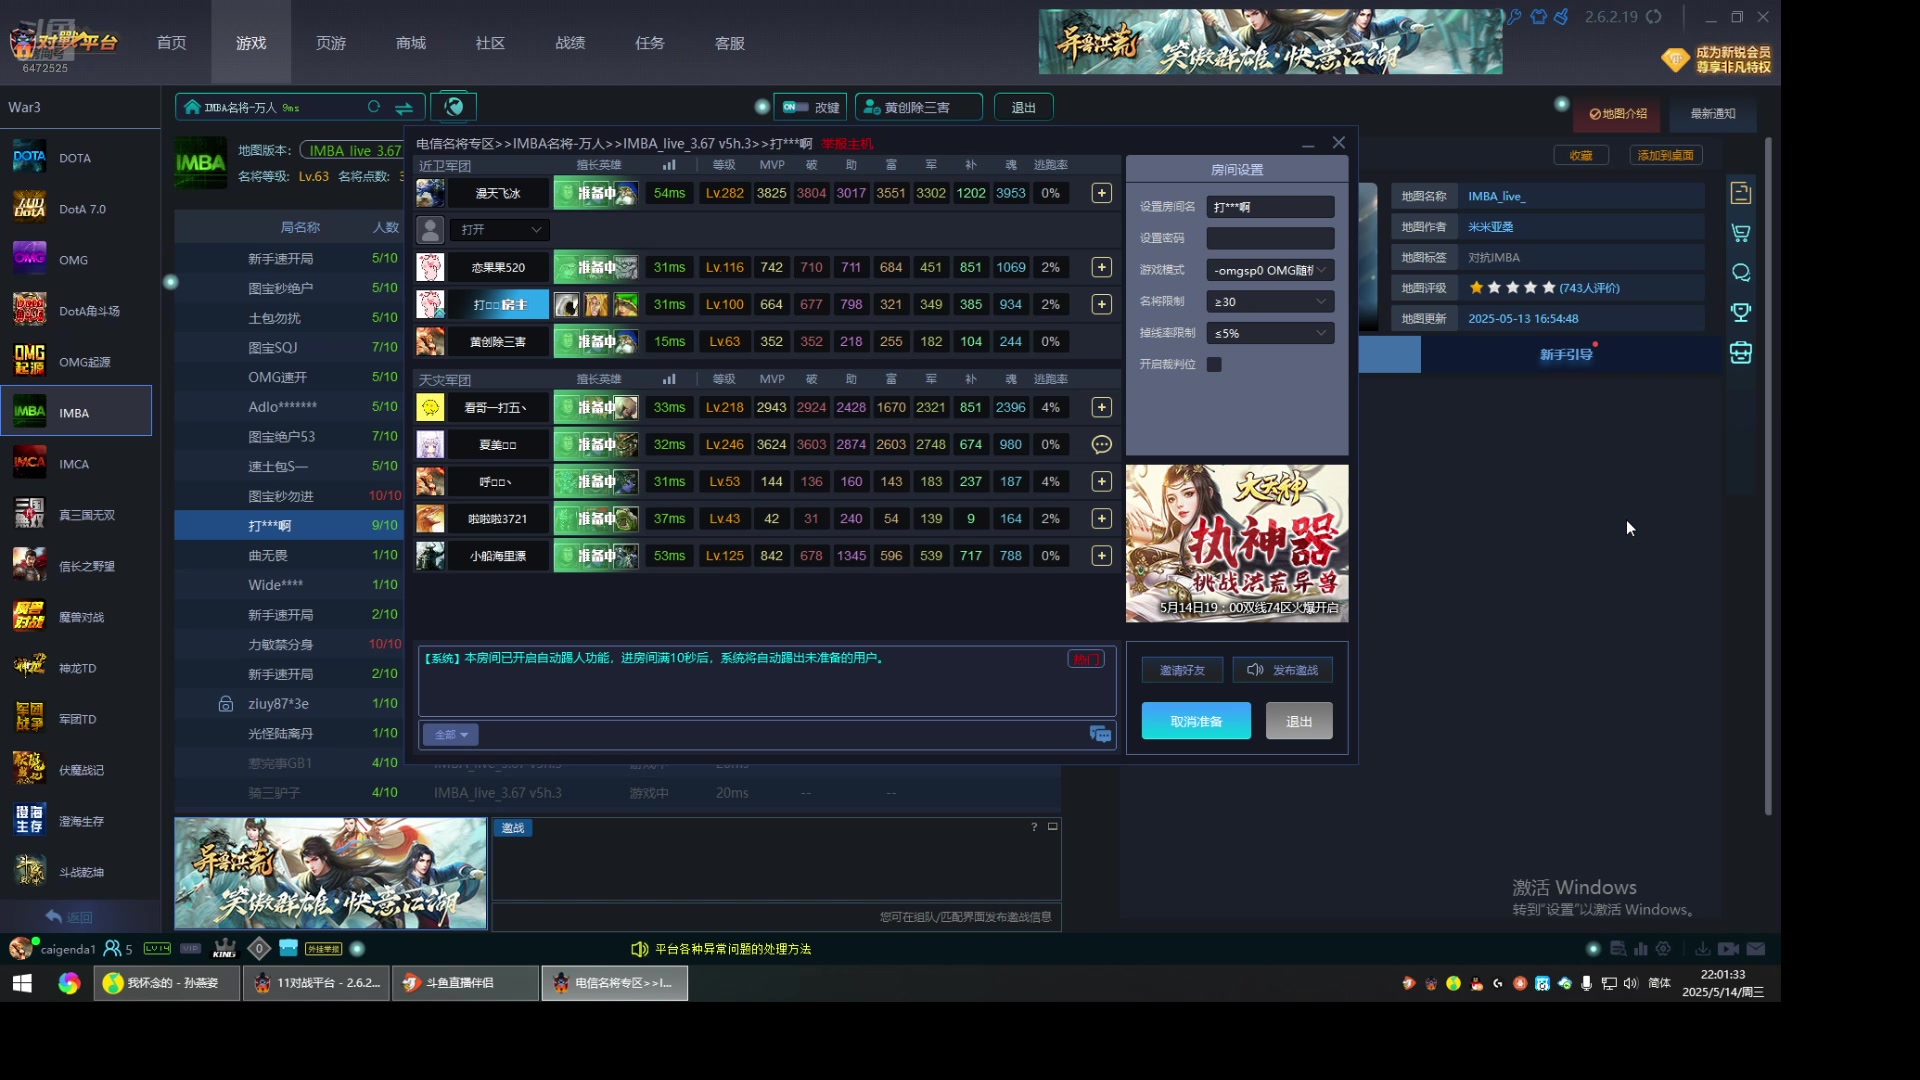Open the shopping cart icon on right sidebar
This screenshot has height=1080, width=1920.
[x=1741, y=233]
